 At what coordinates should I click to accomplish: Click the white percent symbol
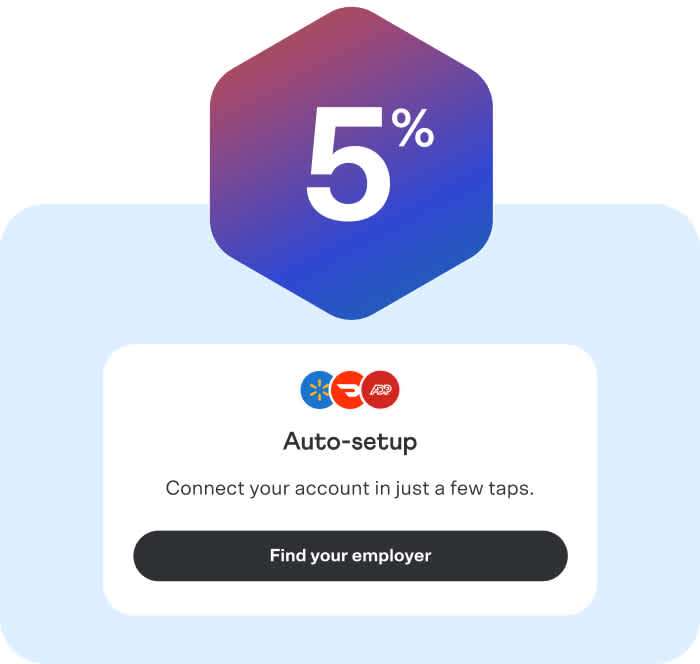click(x=412, y=128)
